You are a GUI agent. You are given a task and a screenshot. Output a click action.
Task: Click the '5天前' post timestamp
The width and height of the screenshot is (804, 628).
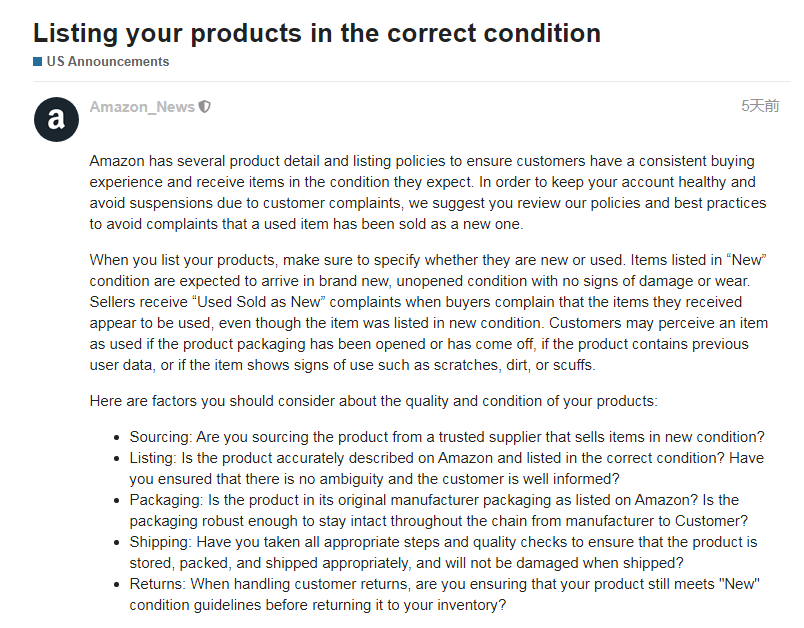[760, 106]
